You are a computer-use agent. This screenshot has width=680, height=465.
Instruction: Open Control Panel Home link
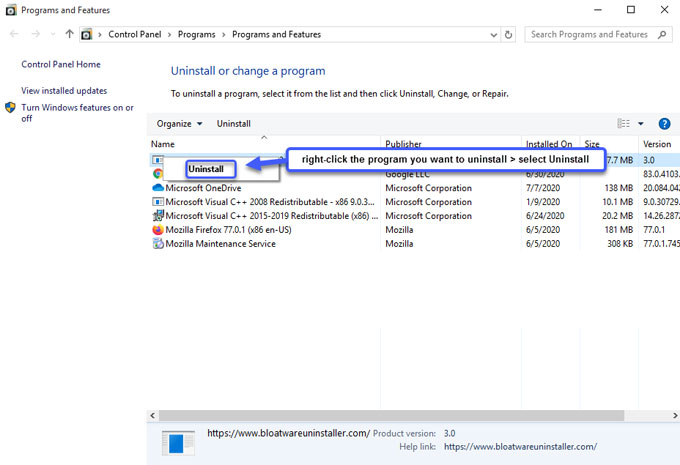coord(61,64)
